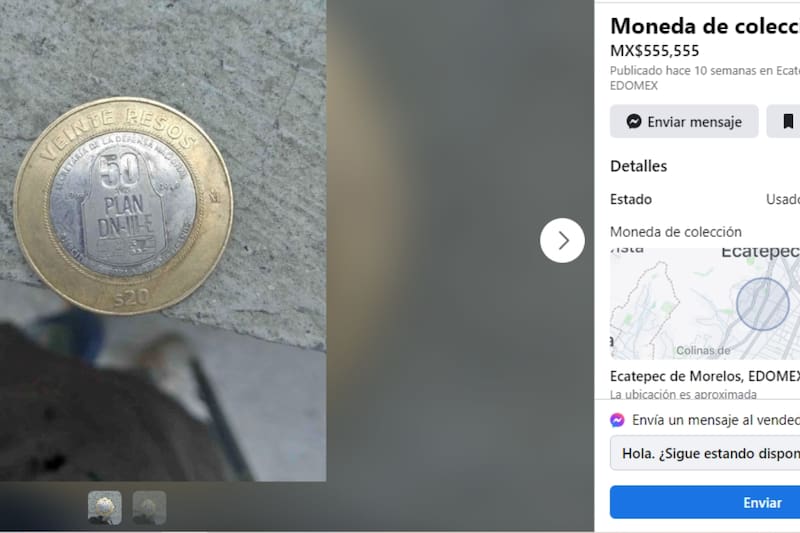800x533 pixels.
Task: Click the Messenger icon in Enviar mensaje
Action: coord(634,121)
